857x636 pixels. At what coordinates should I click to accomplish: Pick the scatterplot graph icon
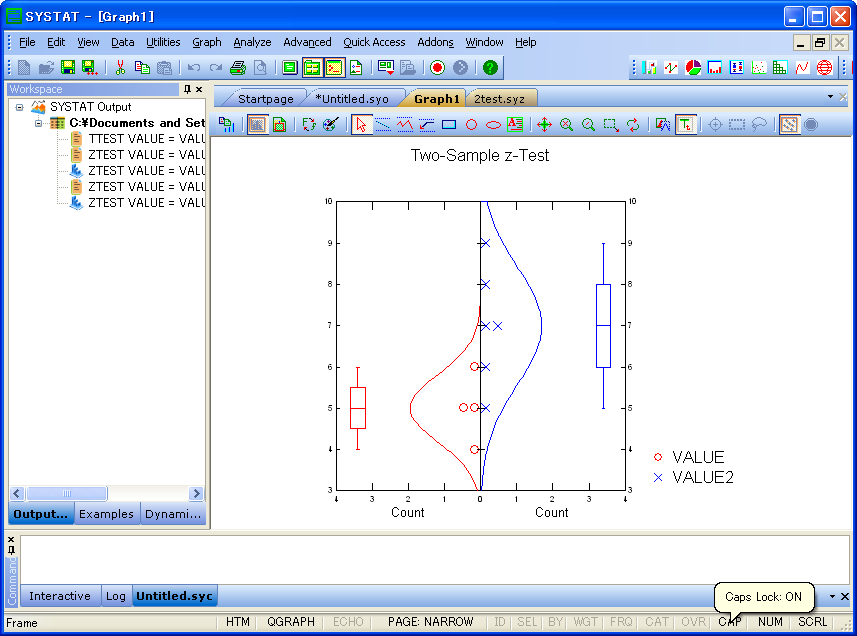click(759, 68)
